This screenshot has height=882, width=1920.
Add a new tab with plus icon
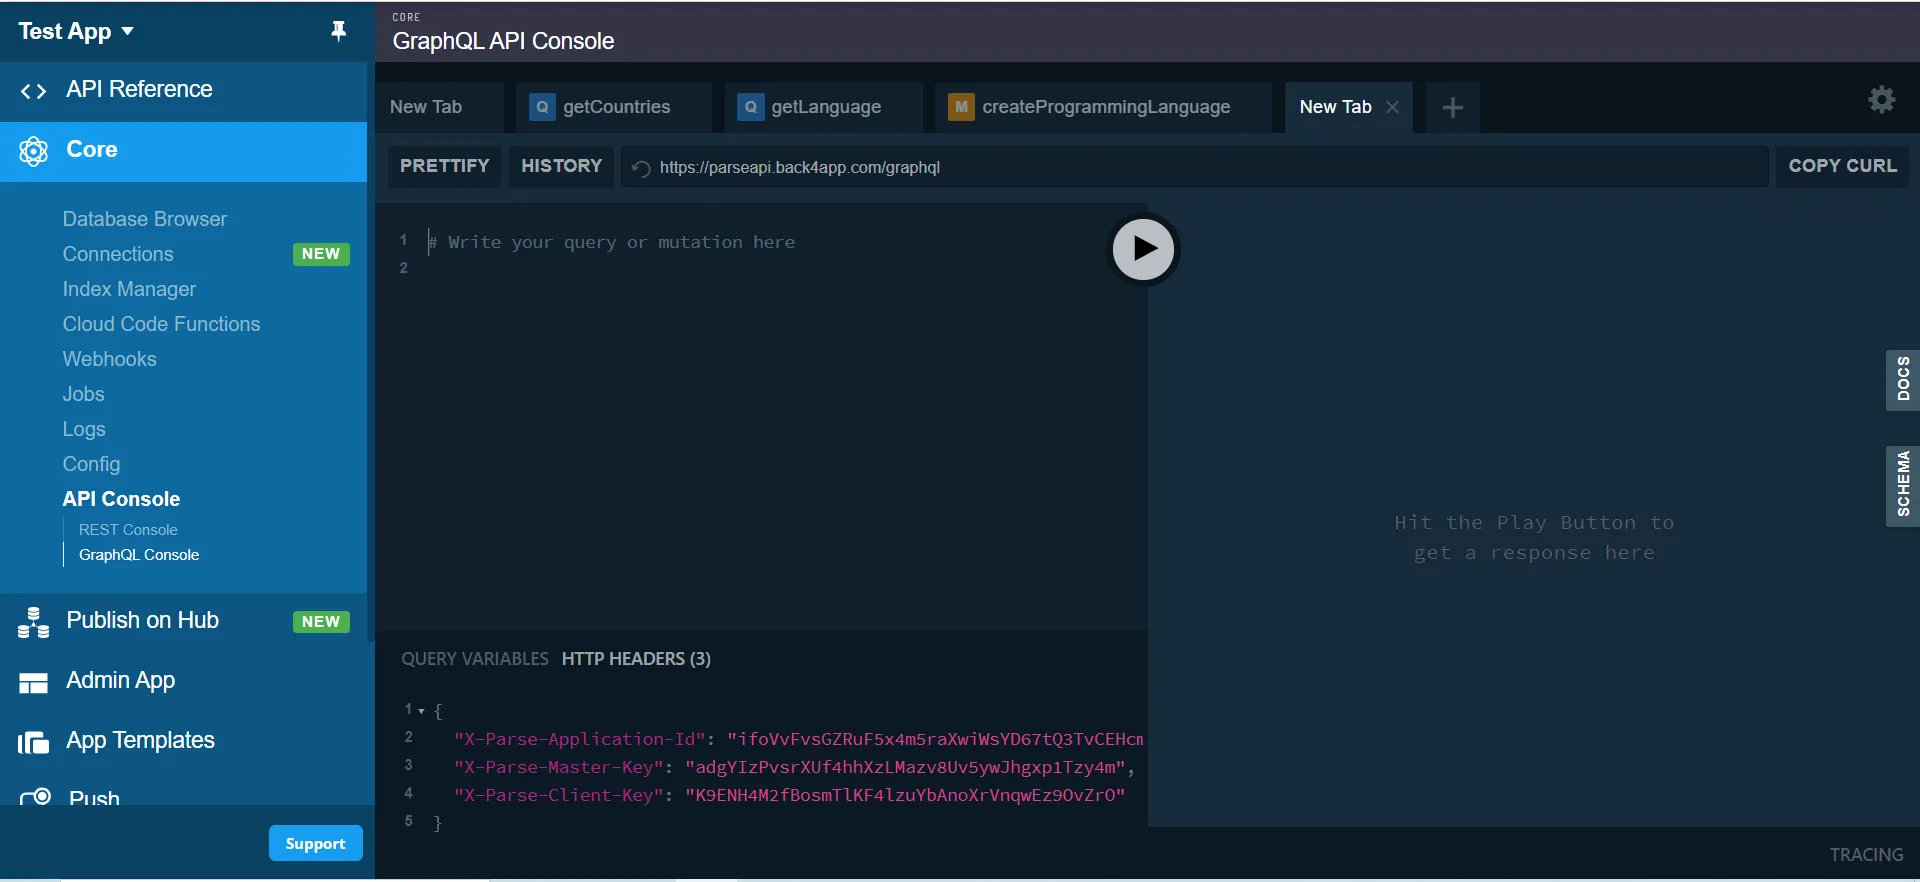1453,107
